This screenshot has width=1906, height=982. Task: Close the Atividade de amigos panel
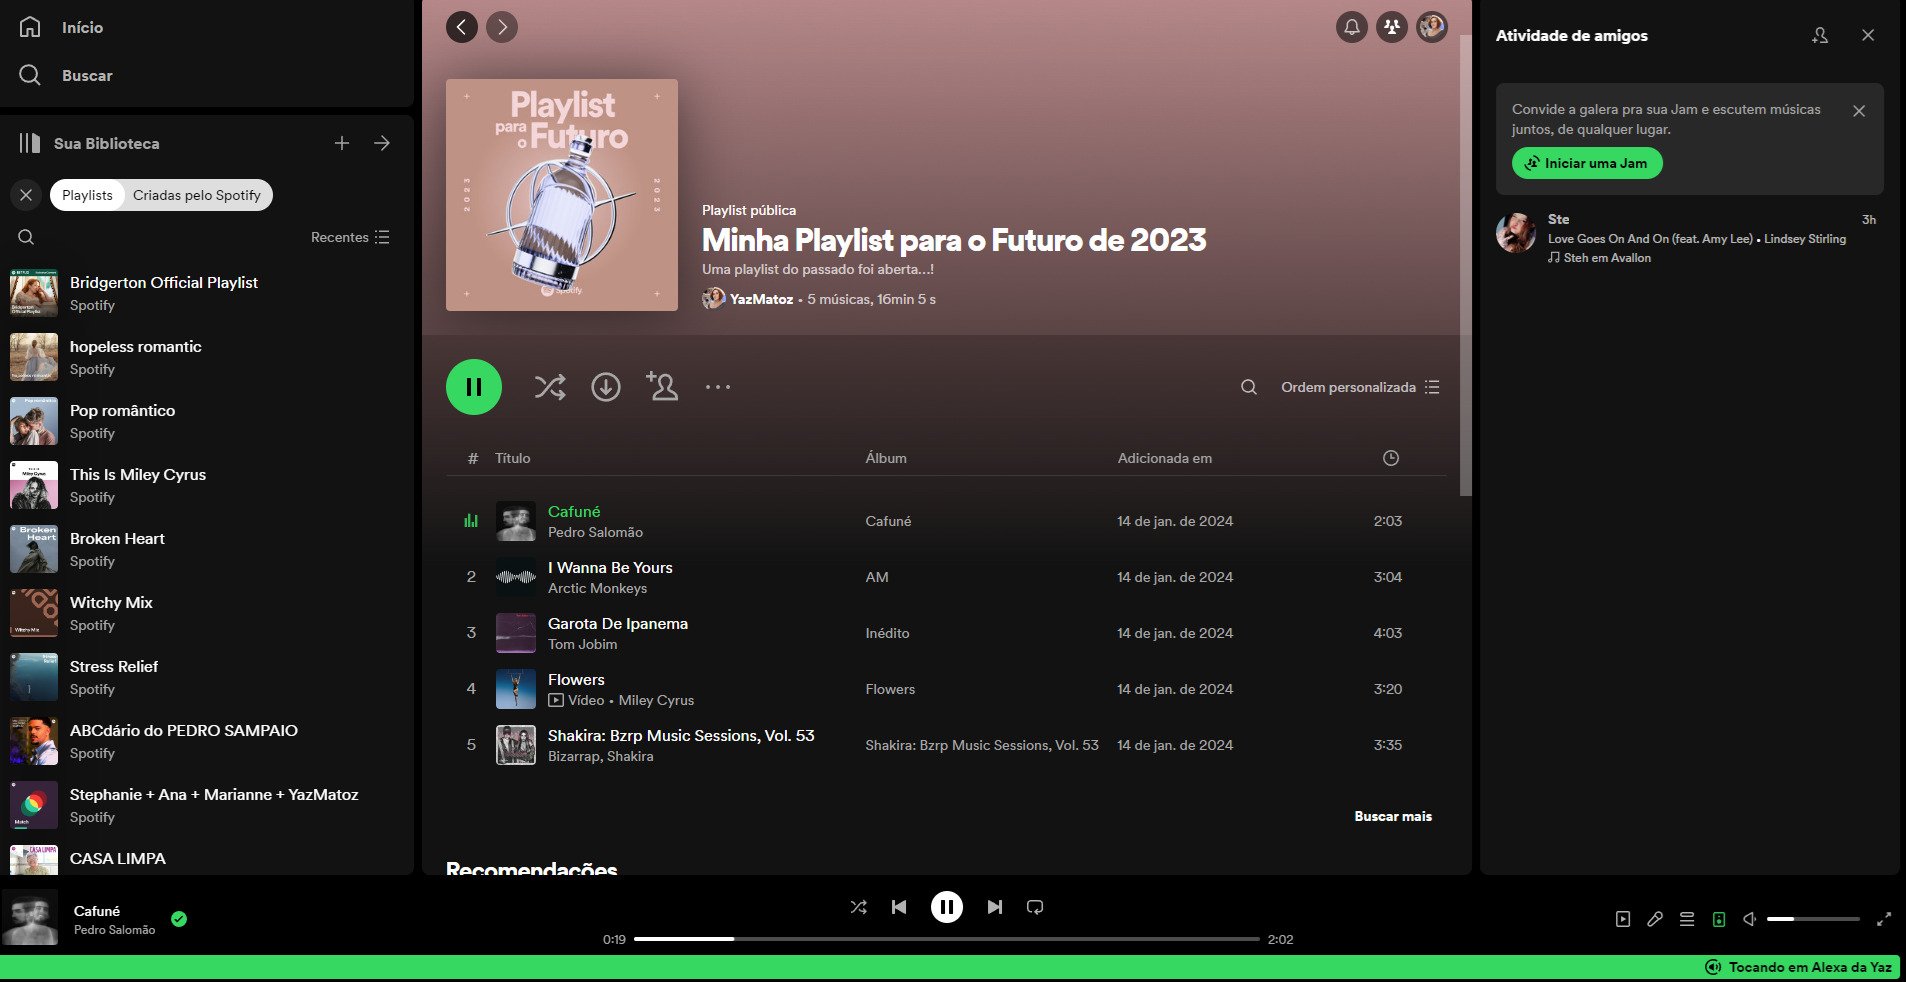[x=1868, y=35]
